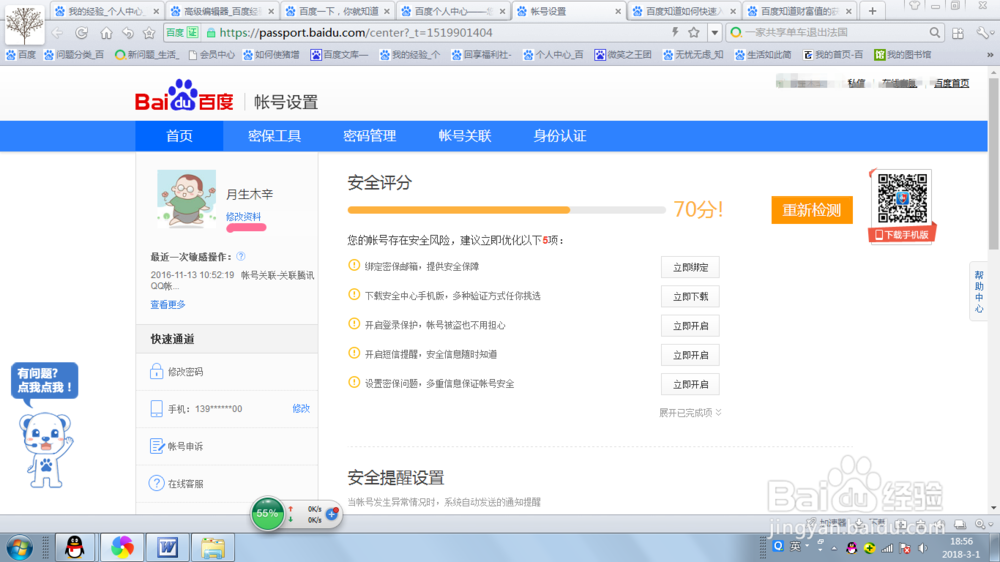
Task: Click the 重新检测 orange button
Action: click(812, 210)
